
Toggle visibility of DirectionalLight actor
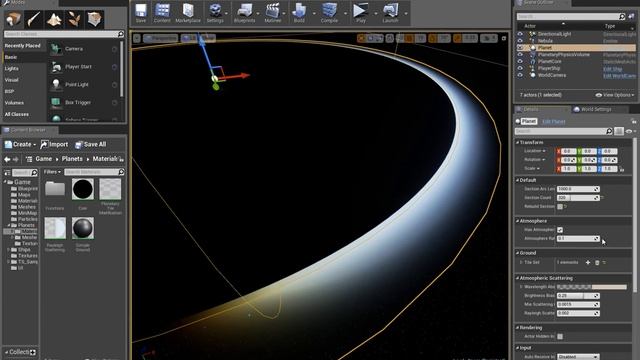coord(520,34)
